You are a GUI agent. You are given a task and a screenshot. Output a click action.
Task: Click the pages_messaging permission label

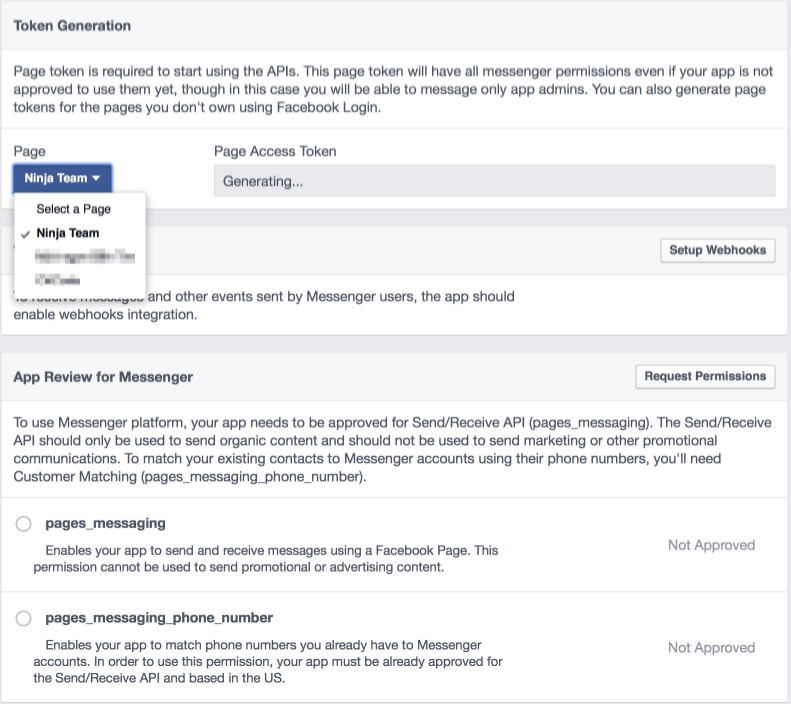click(x=105, y=523)
